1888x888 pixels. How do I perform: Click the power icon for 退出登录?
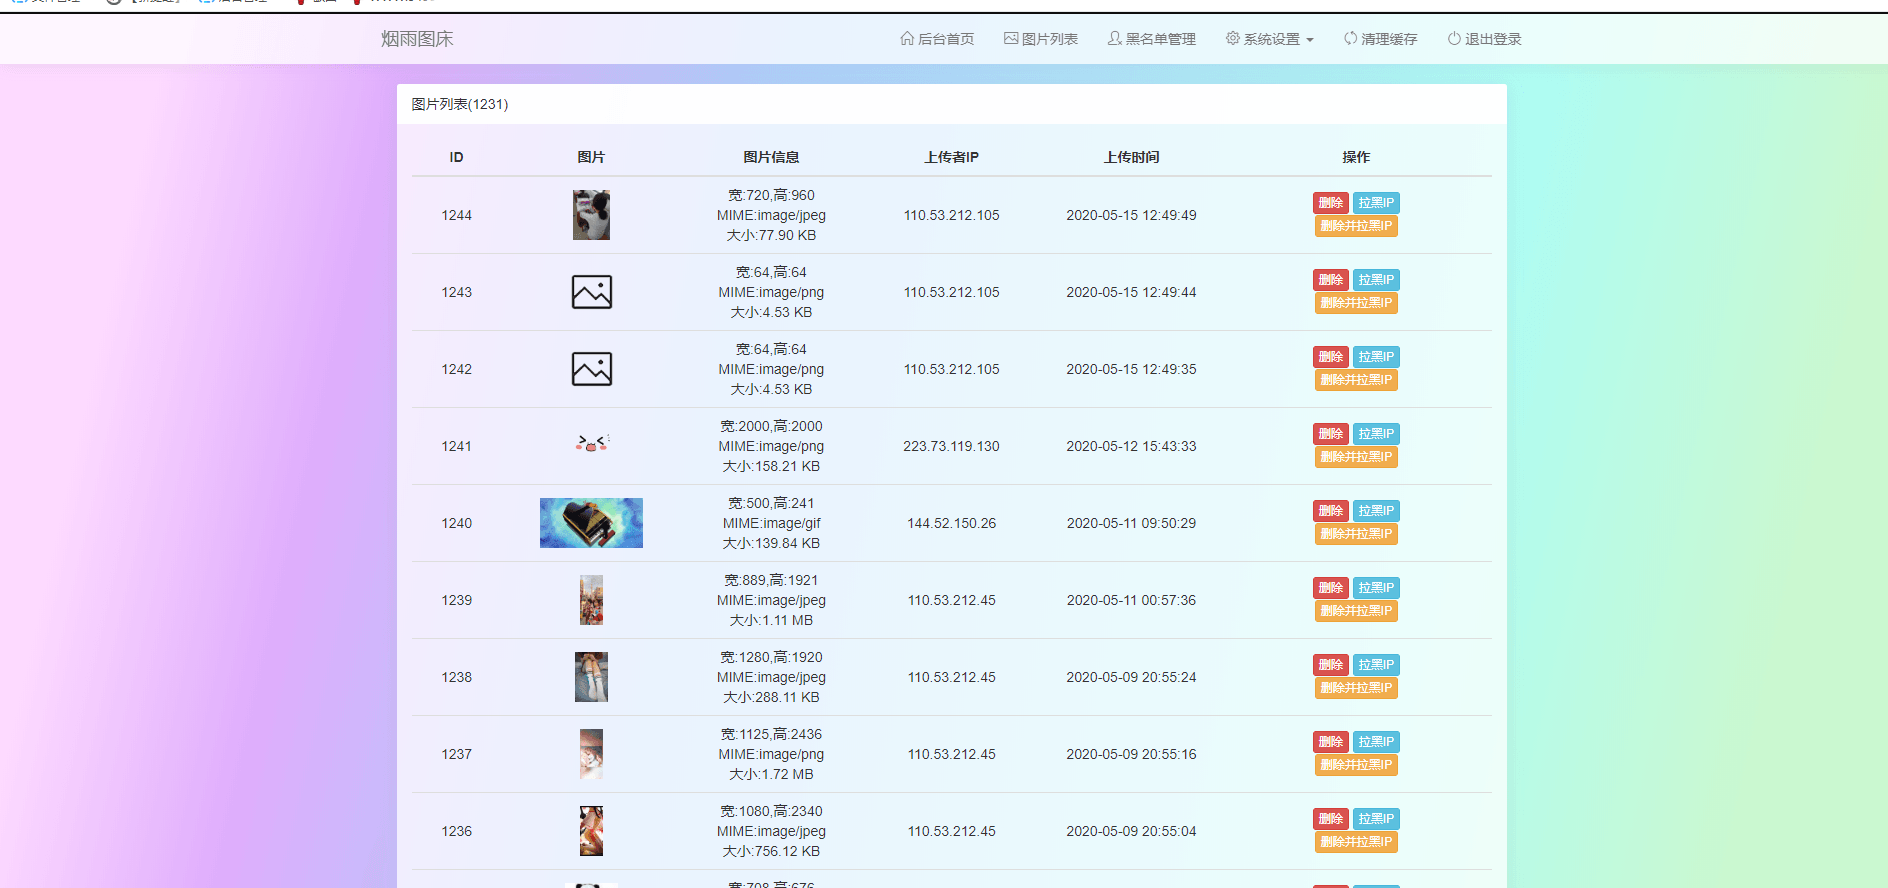tap(1454, 38)
